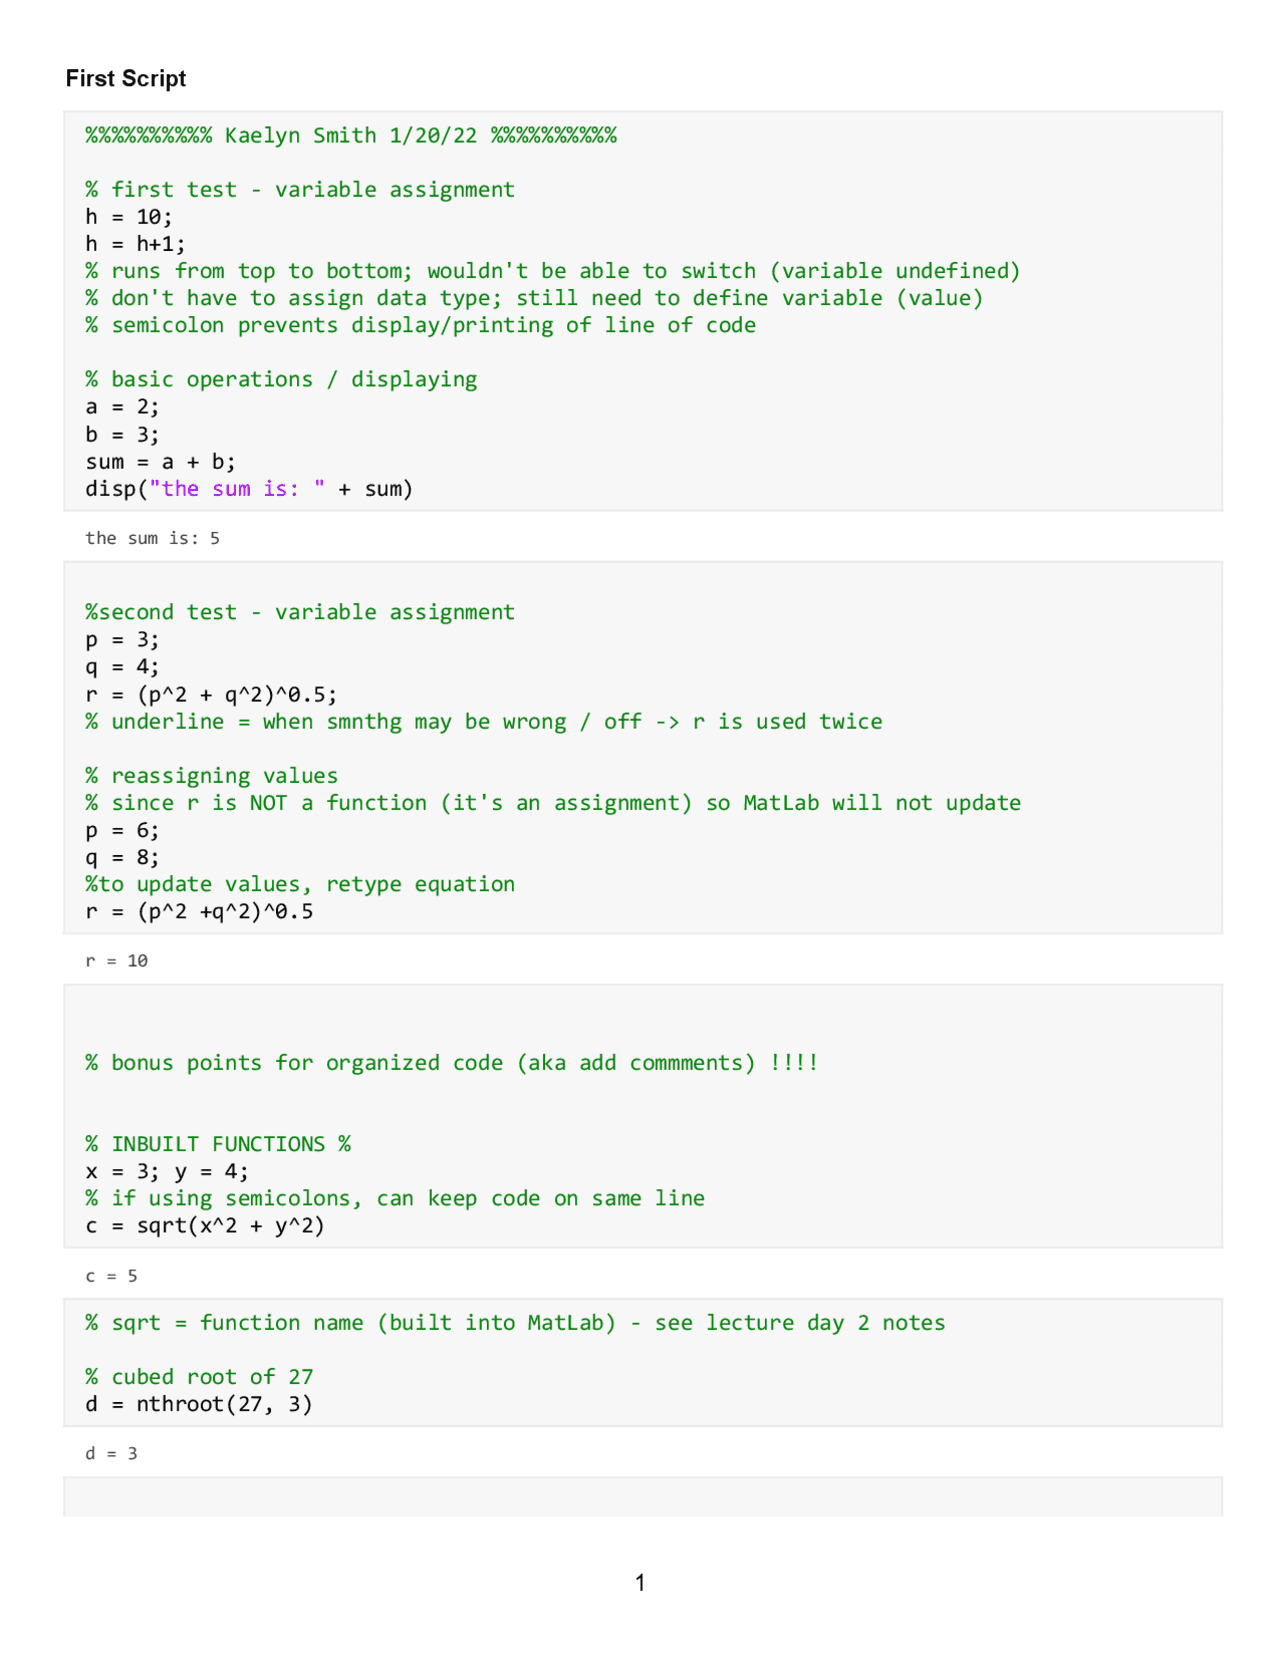Click the "x = 3; y = 4;" line
Viewport: 1280px width, 1656px height.
point(167,1171)
